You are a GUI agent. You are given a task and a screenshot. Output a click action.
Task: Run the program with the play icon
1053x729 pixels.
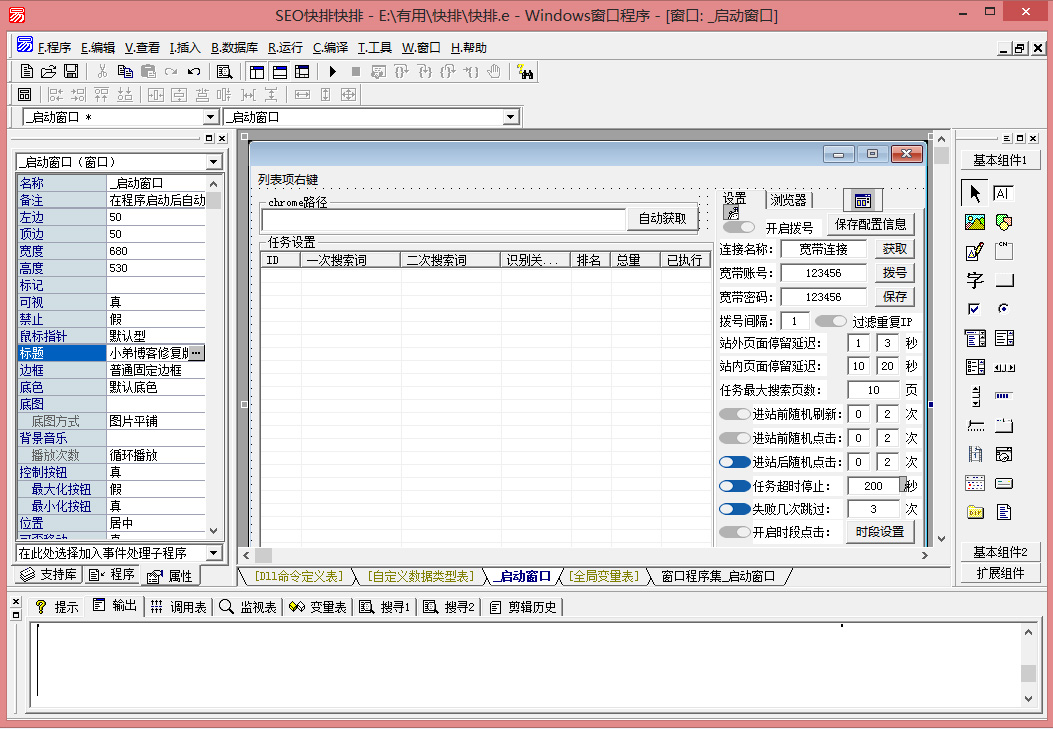point(332,71)
